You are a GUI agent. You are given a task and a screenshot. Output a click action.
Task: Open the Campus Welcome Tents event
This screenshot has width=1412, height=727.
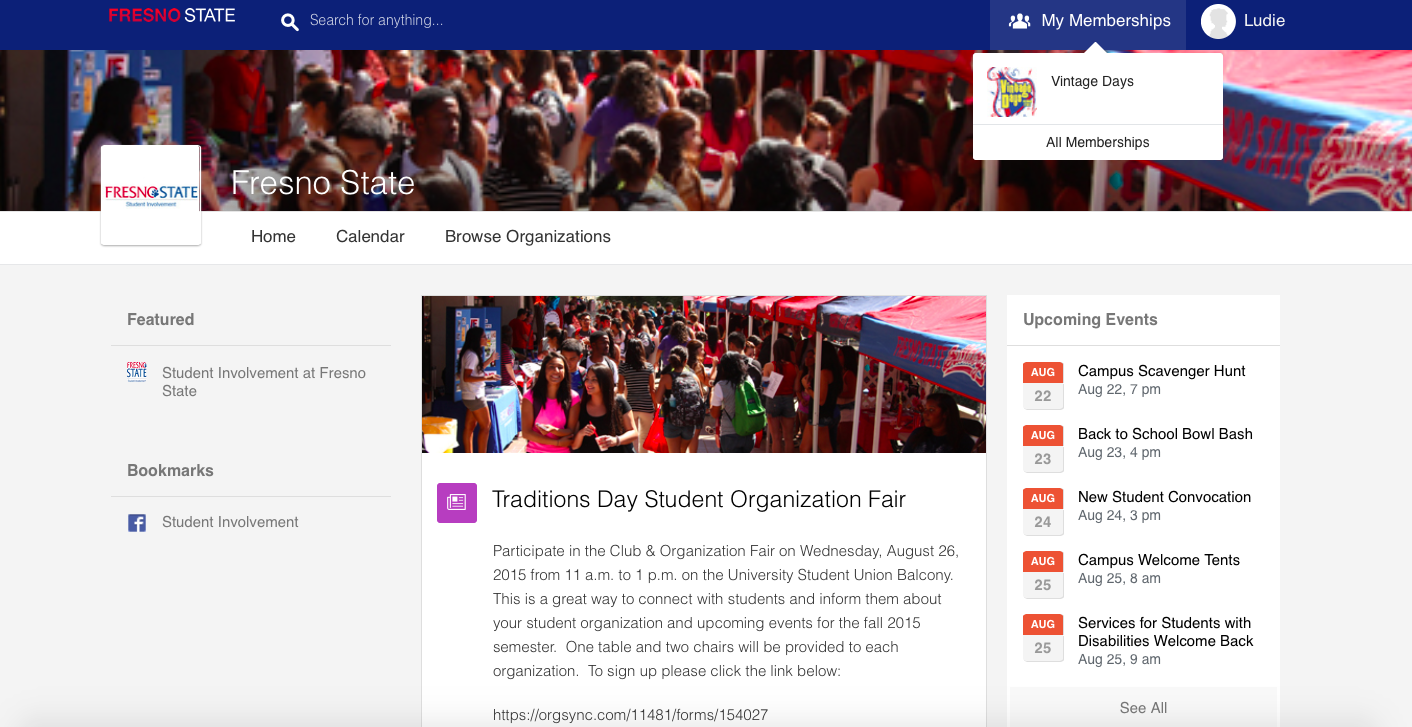pyautogui.click(x=1158, y=560)
